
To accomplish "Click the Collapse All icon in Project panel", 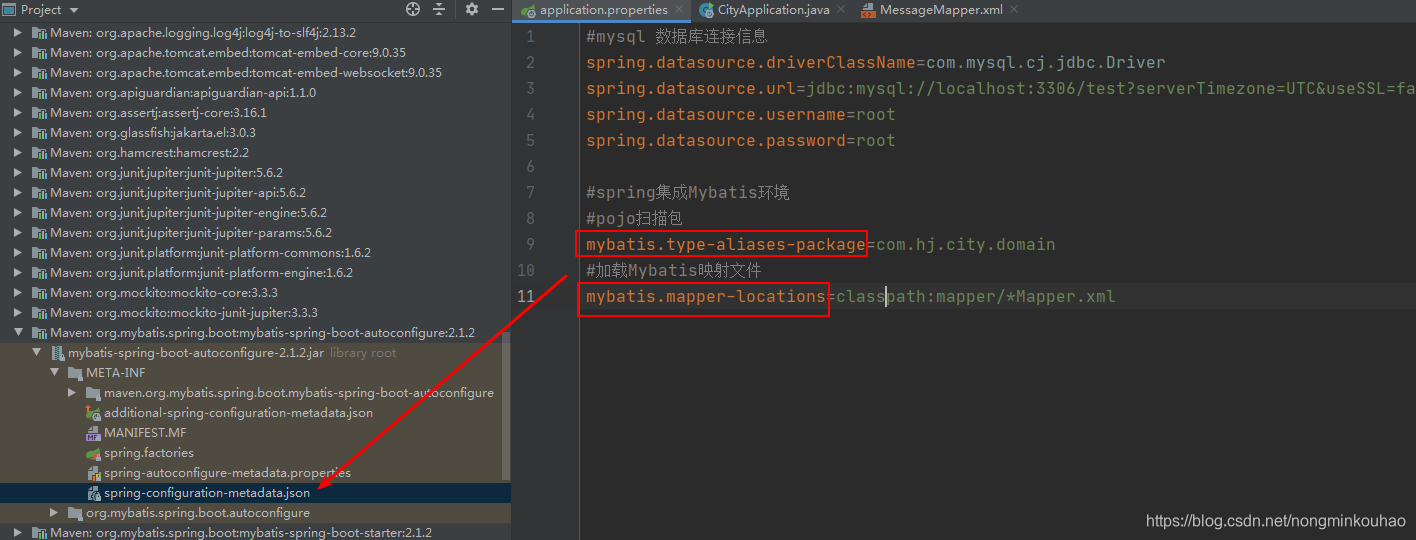I will [439, 9].
